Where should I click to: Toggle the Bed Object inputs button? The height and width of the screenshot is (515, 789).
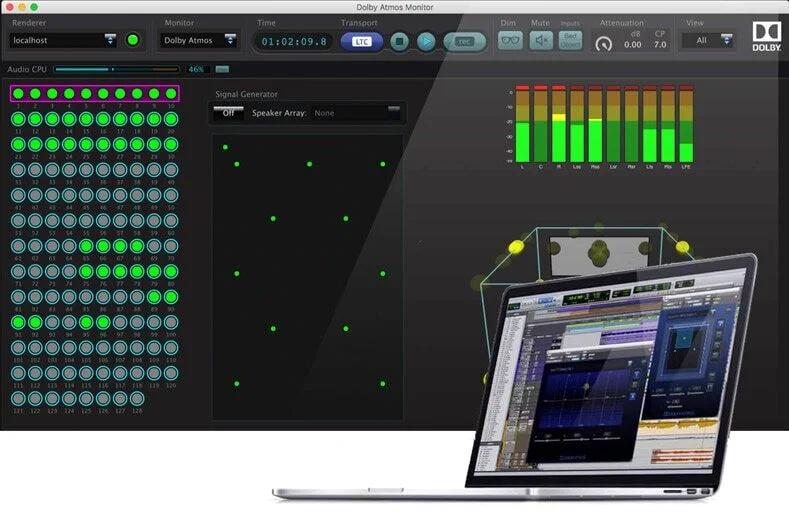570,40
